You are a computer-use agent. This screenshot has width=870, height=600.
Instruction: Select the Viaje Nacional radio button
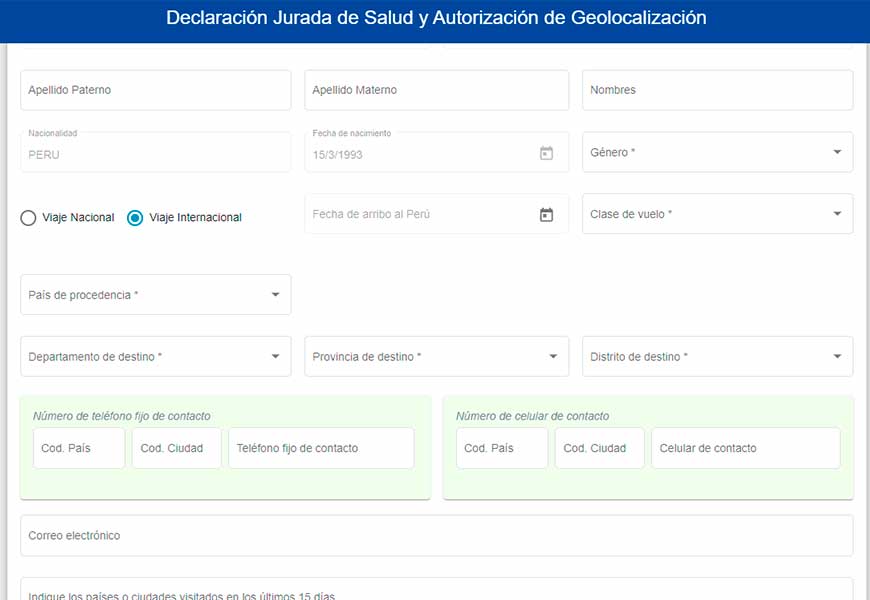pos(28,218)
